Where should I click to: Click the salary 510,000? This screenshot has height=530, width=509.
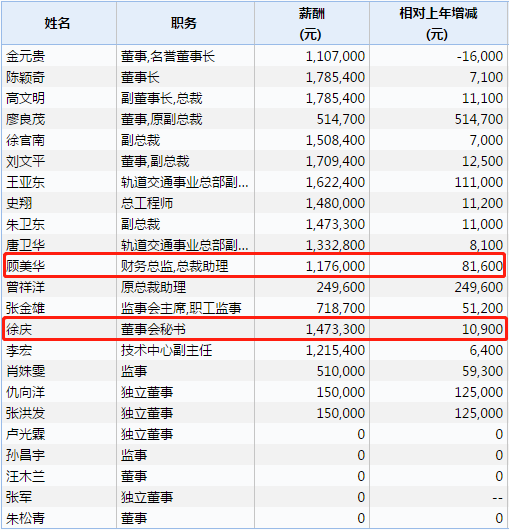pos(341,371)
